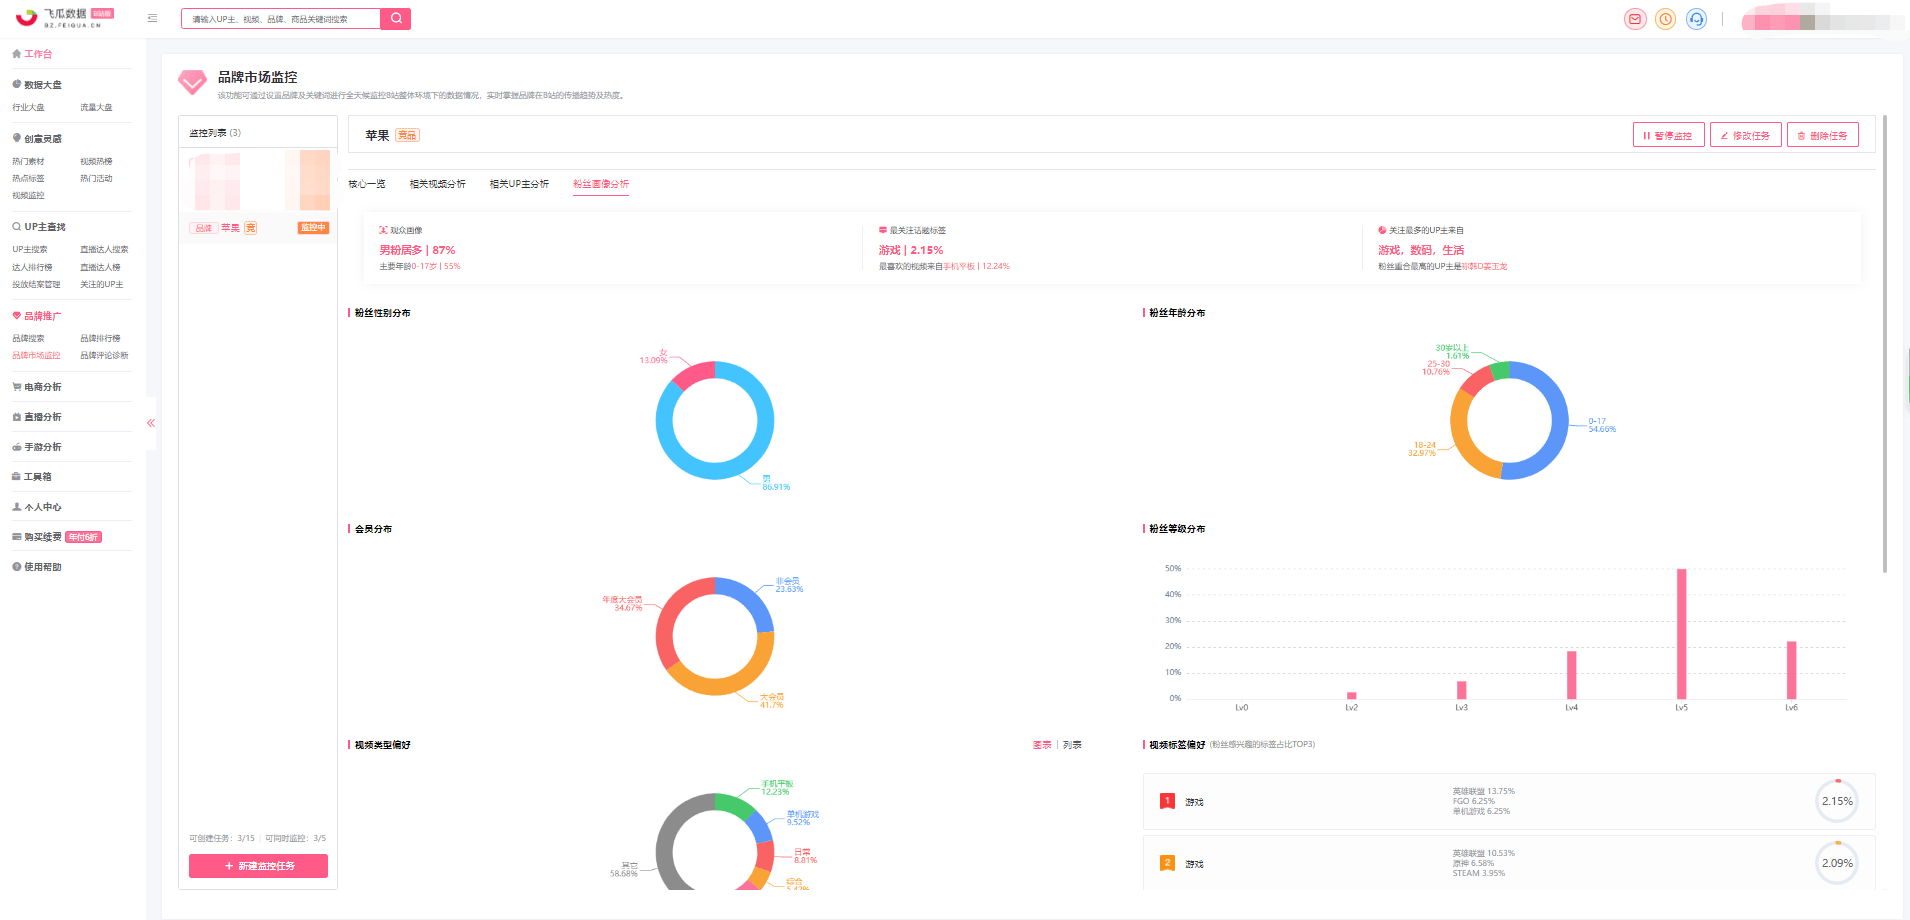The width and height of the screenshot is (1910, 920).
Task: Click the 监控中 status badge
Action: (x=313, y=228)
